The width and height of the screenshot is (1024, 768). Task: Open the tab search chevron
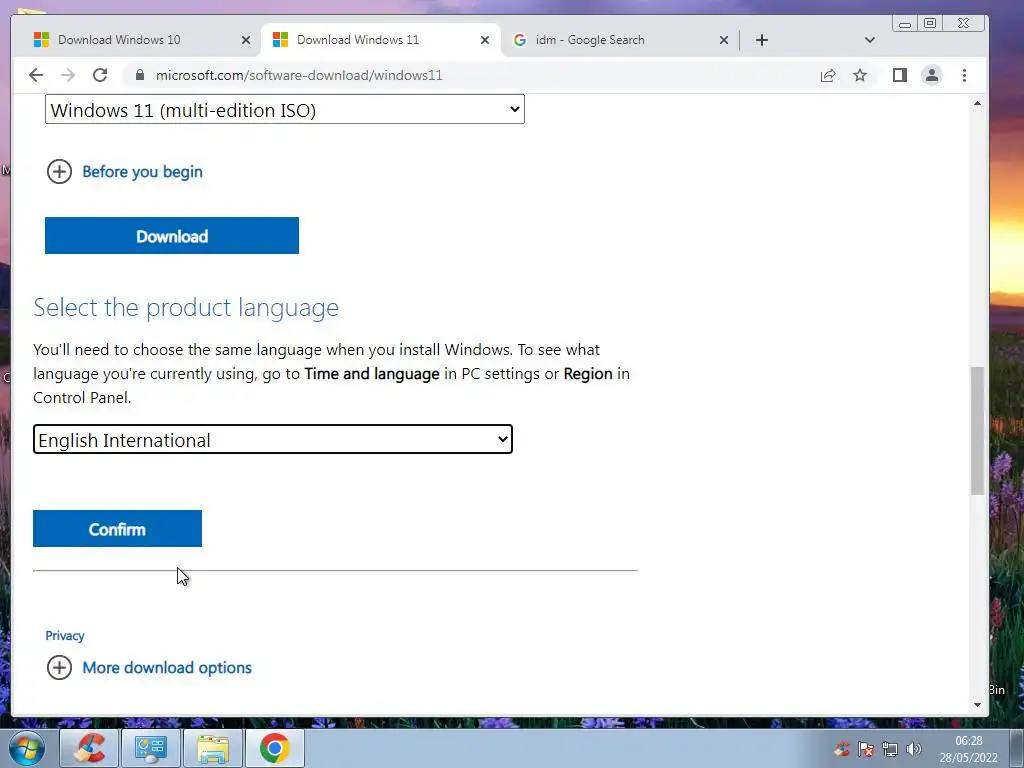(870, 40)
